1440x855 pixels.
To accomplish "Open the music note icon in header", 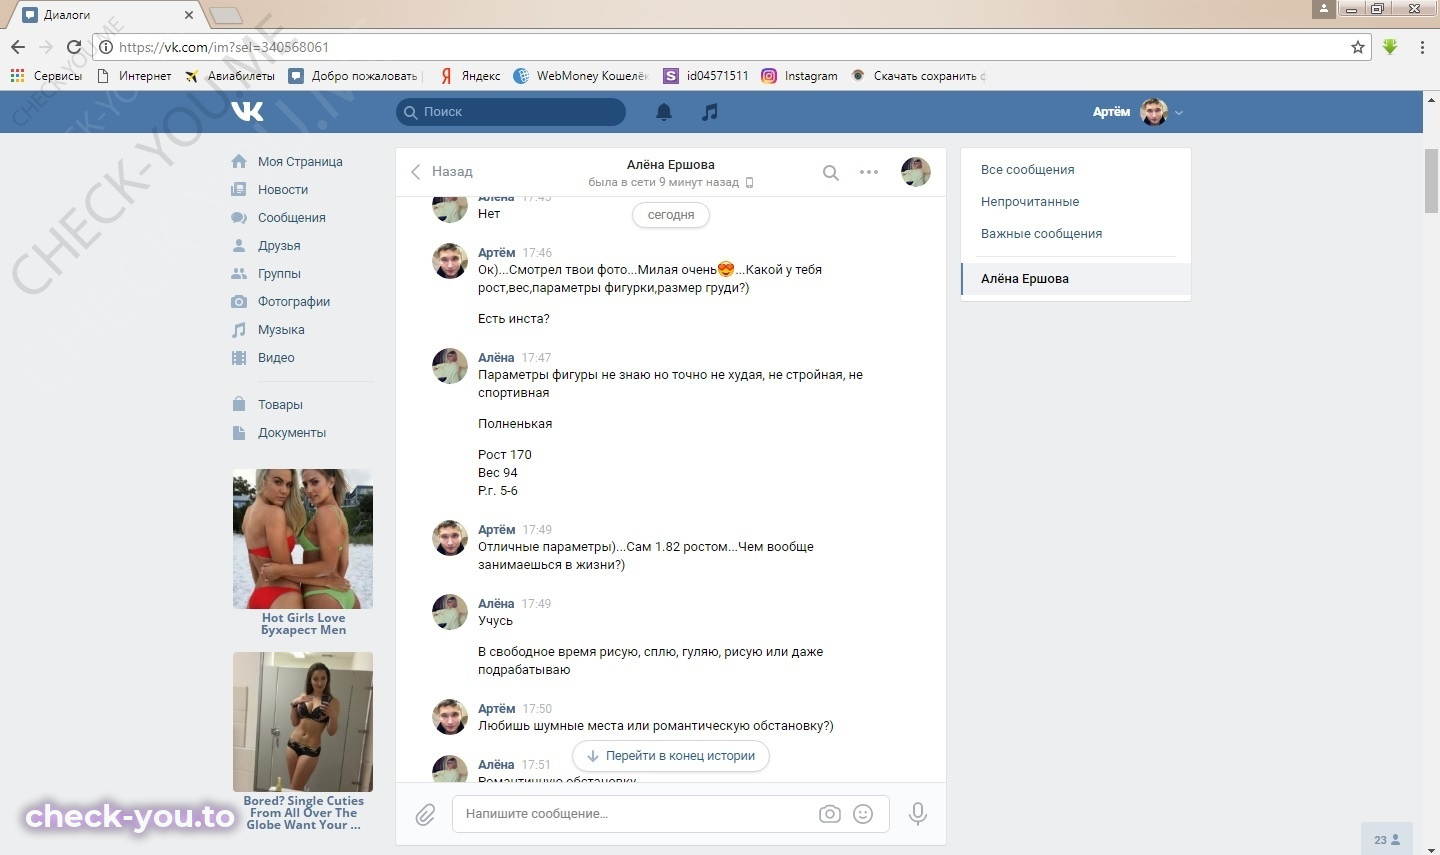I will coord(709,112).
